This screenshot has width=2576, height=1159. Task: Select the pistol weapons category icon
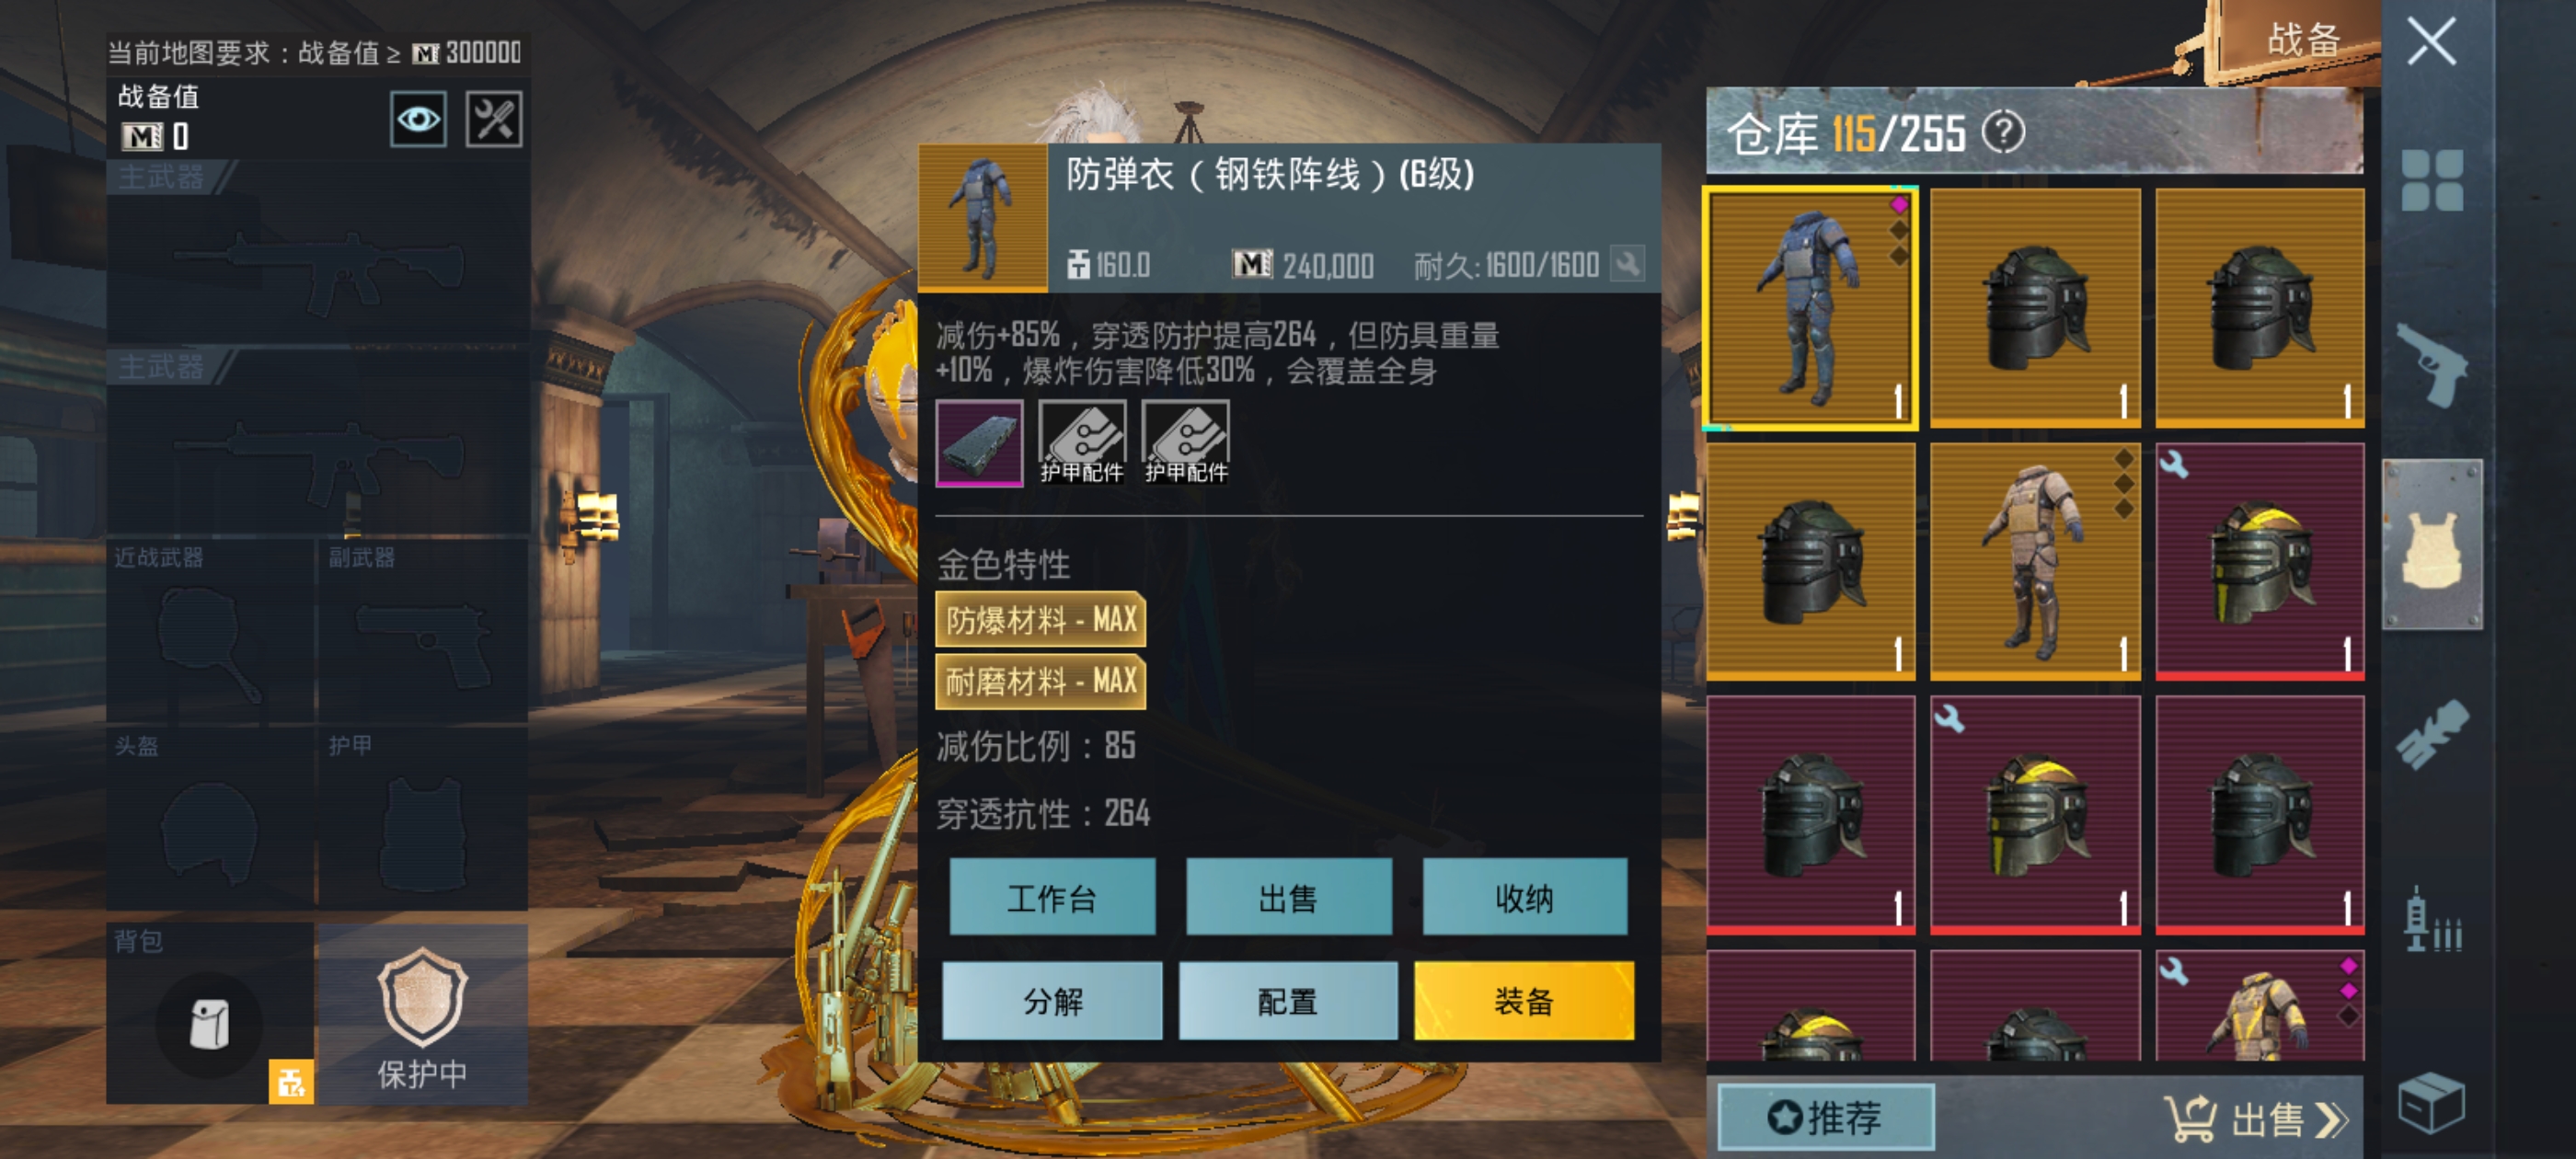tap(2432, 363)
